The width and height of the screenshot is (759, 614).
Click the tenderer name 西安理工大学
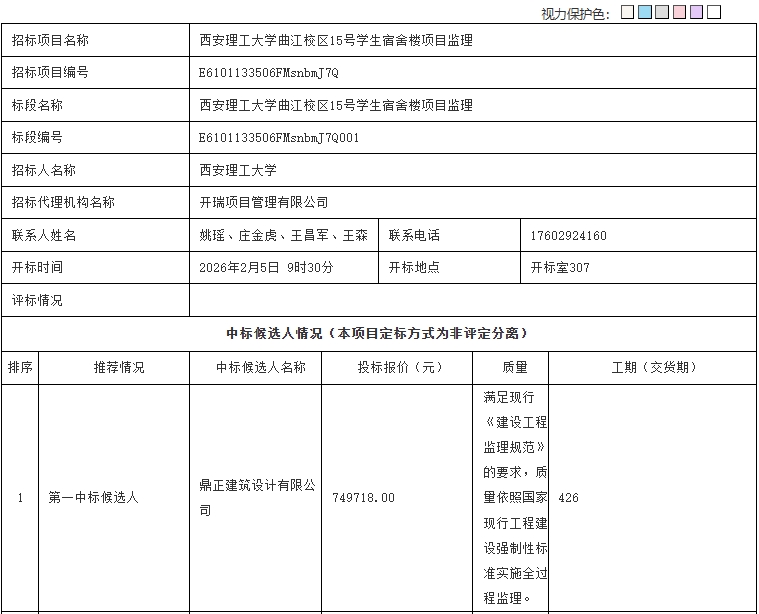click(x=238, y=170)
